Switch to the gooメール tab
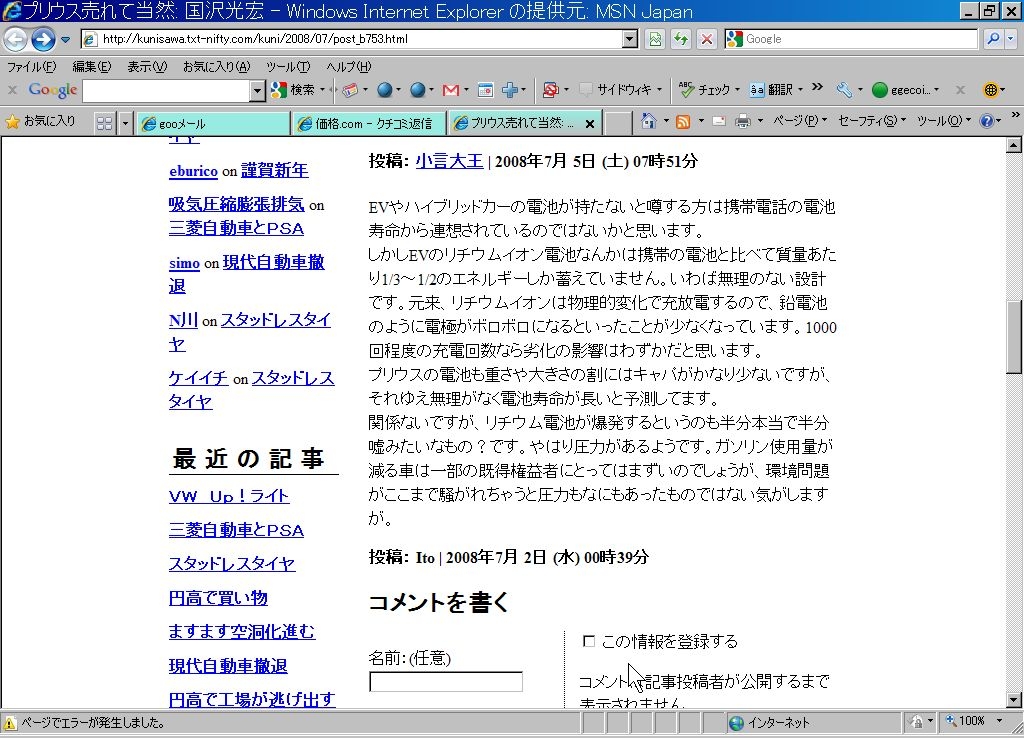 pos(212,123)
